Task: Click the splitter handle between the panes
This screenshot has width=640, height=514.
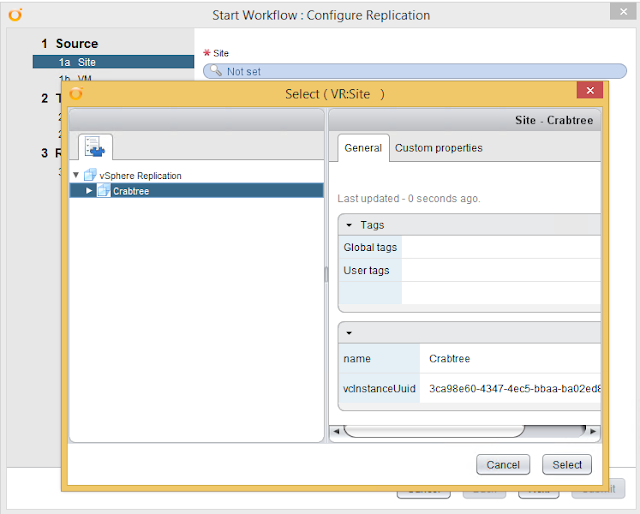Action: tap(326, 275)
